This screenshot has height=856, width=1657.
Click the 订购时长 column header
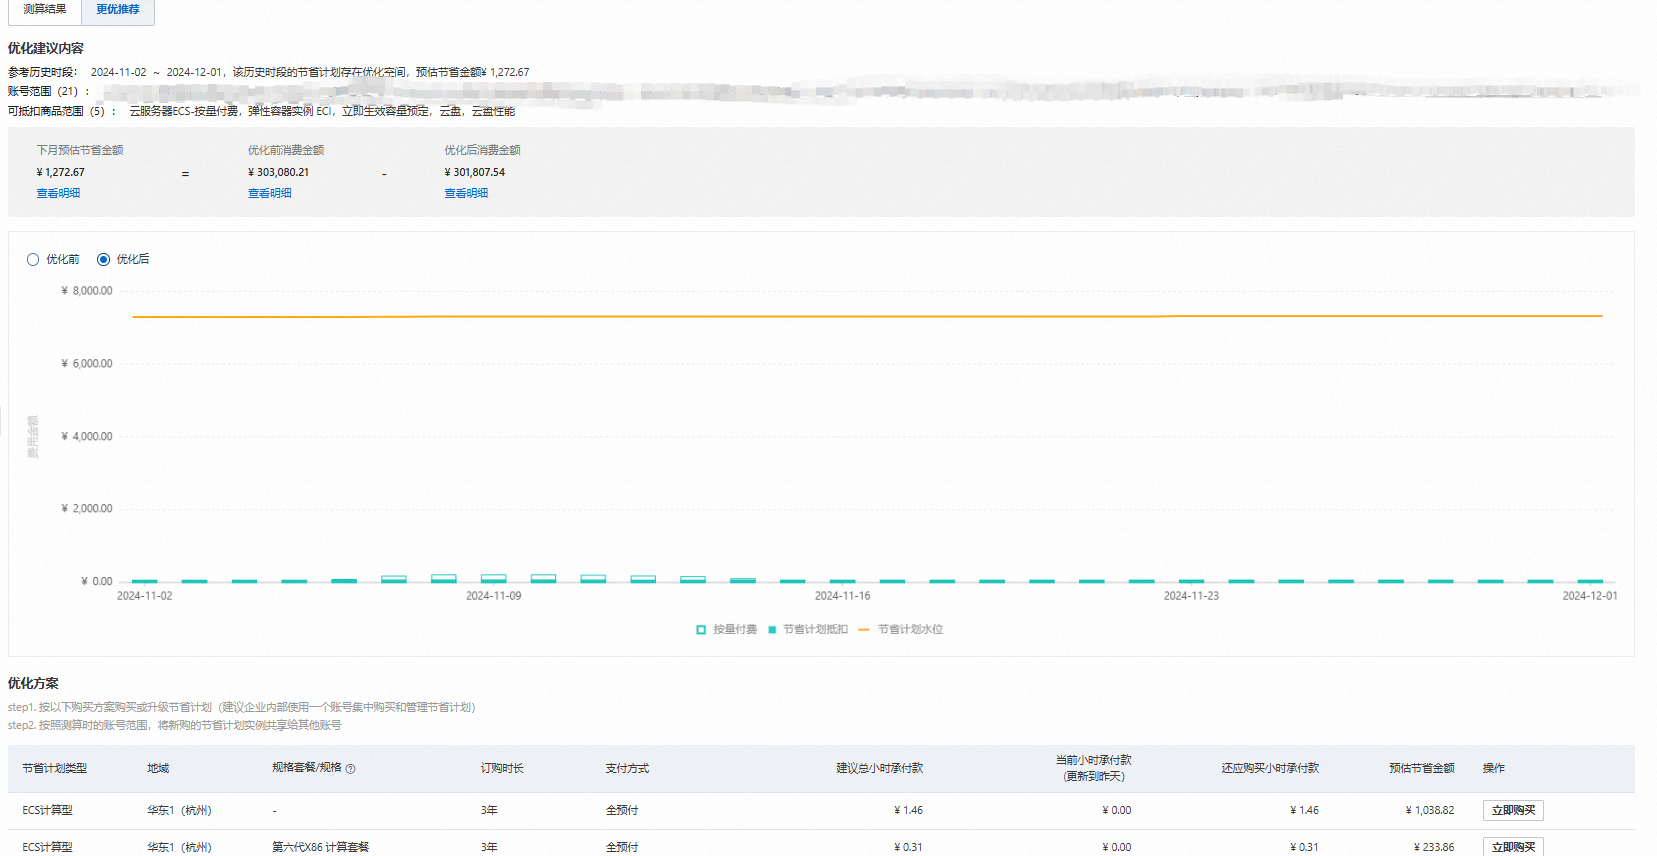502,768
